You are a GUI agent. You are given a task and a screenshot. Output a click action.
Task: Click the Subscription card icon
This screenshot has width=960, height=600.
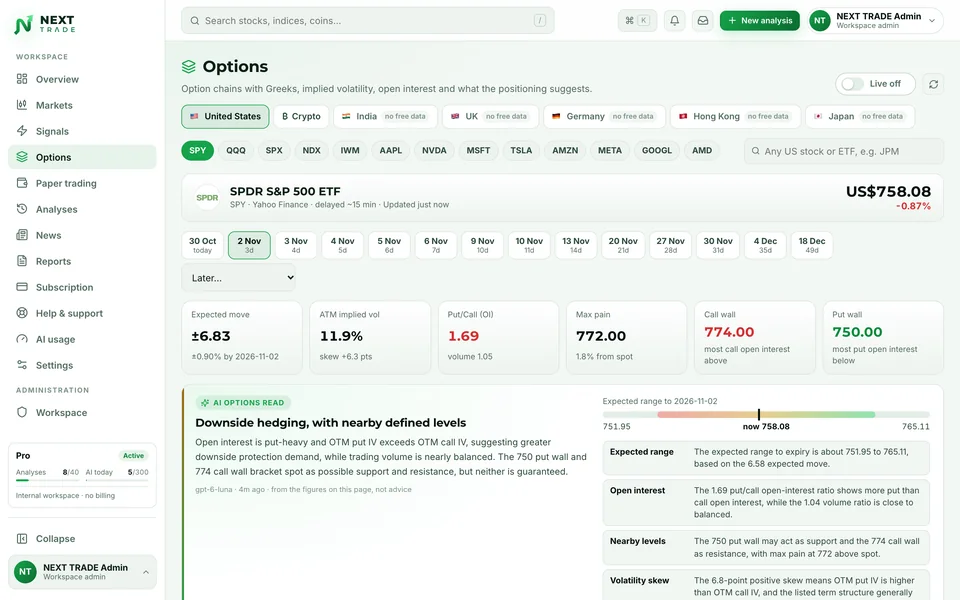22,287
